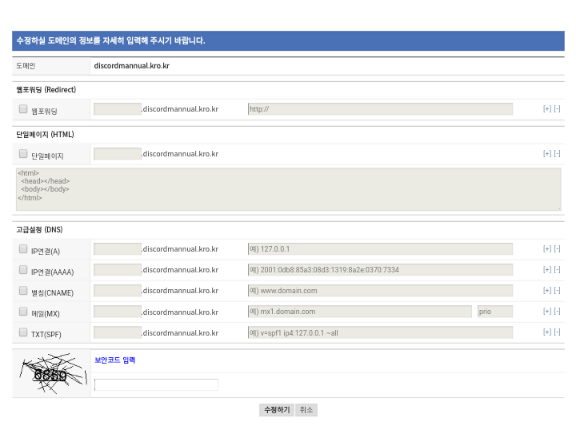The height and width of the screenshot is (425, 576).
Task: Submit with the 수정하기 button
Action: (x=277, y=410)
